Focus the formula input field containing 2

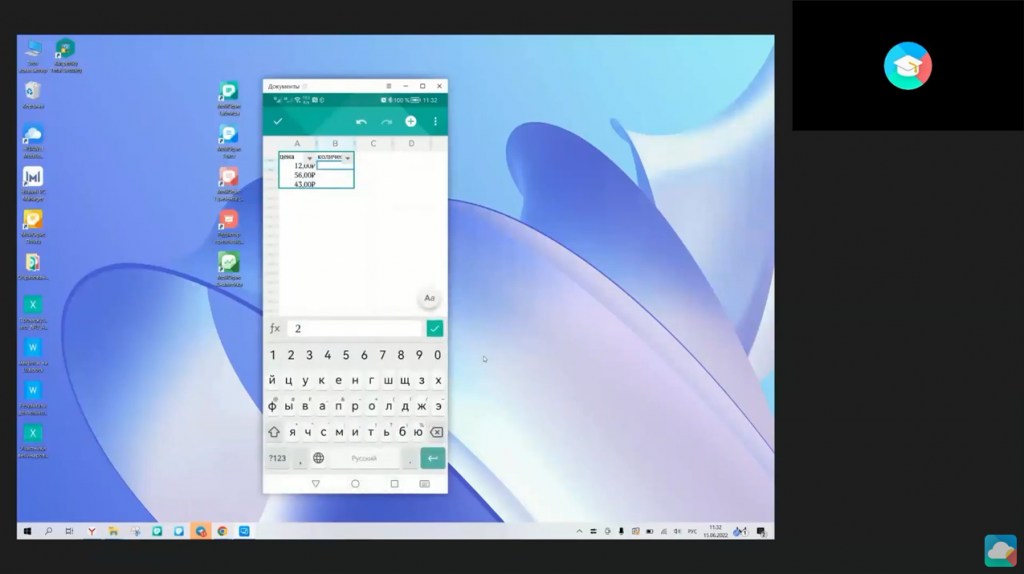coord(356,328)
